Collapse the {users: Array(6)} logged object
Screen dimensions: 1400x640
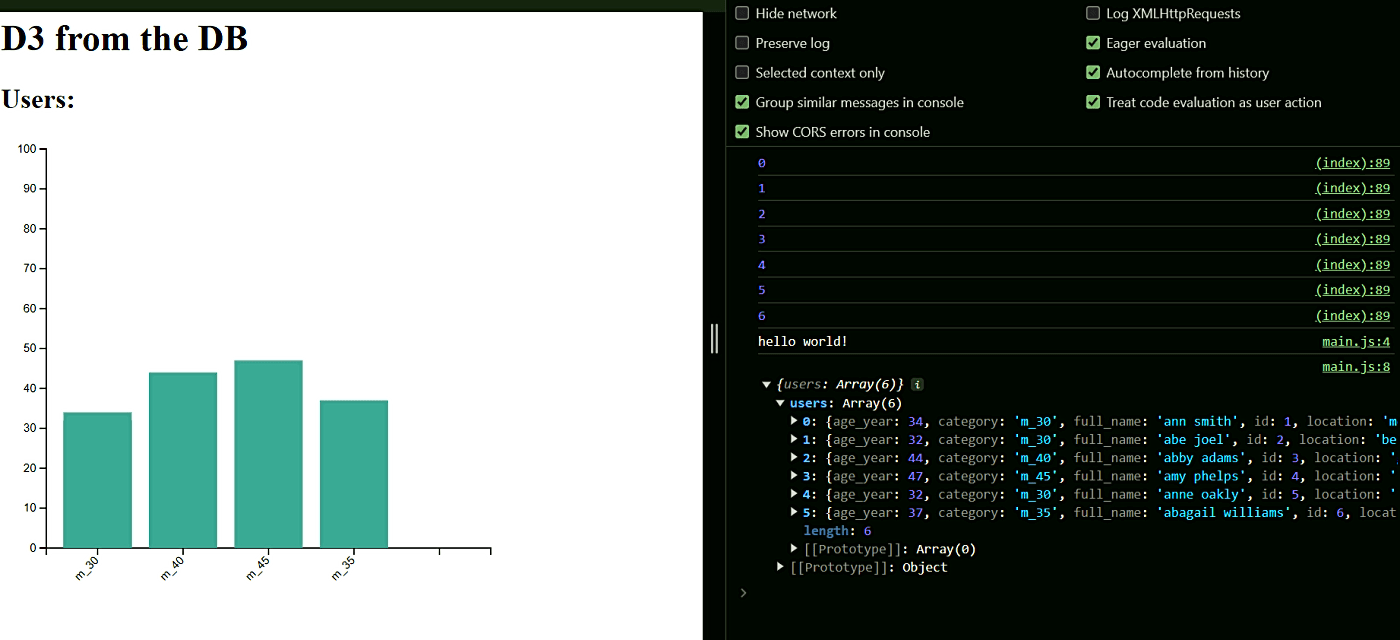pos(767,384)
